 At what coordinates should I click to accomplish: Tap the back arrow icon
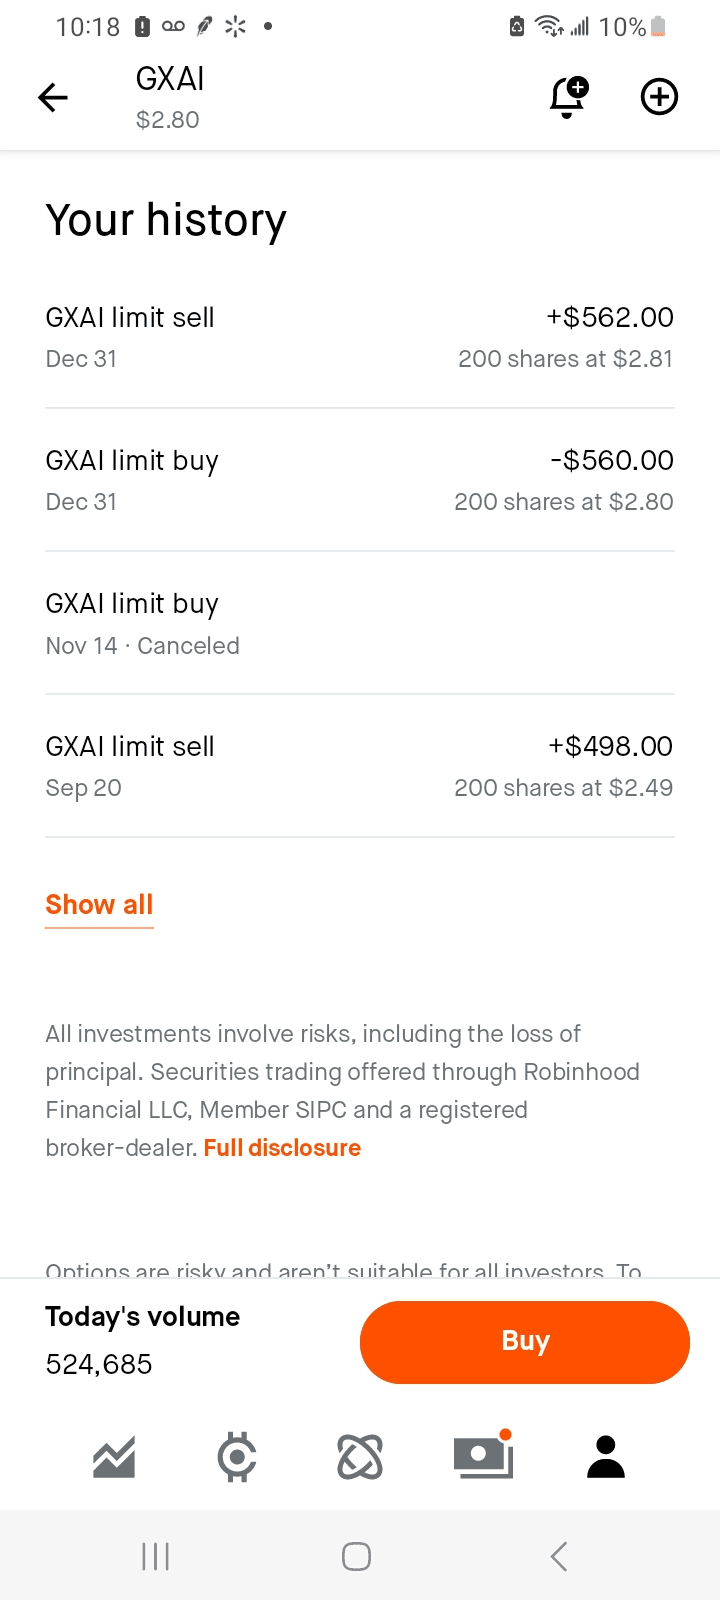point(53,97)
